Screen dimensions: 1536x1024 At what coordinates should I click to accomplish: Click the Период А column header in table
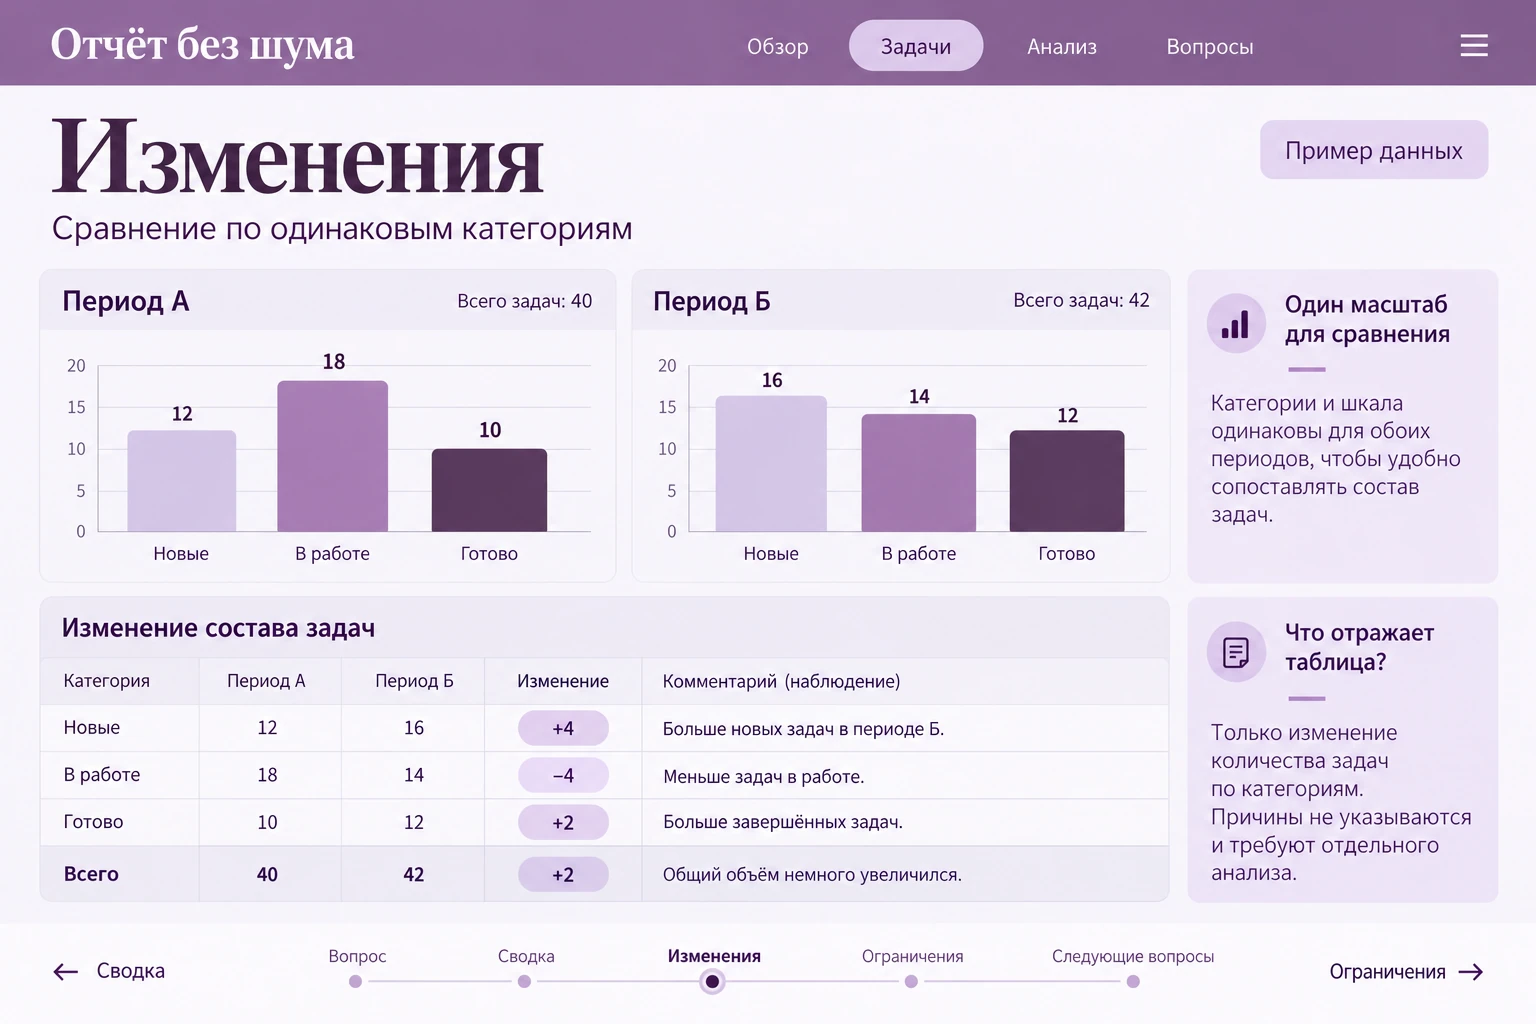click(266, 681)
